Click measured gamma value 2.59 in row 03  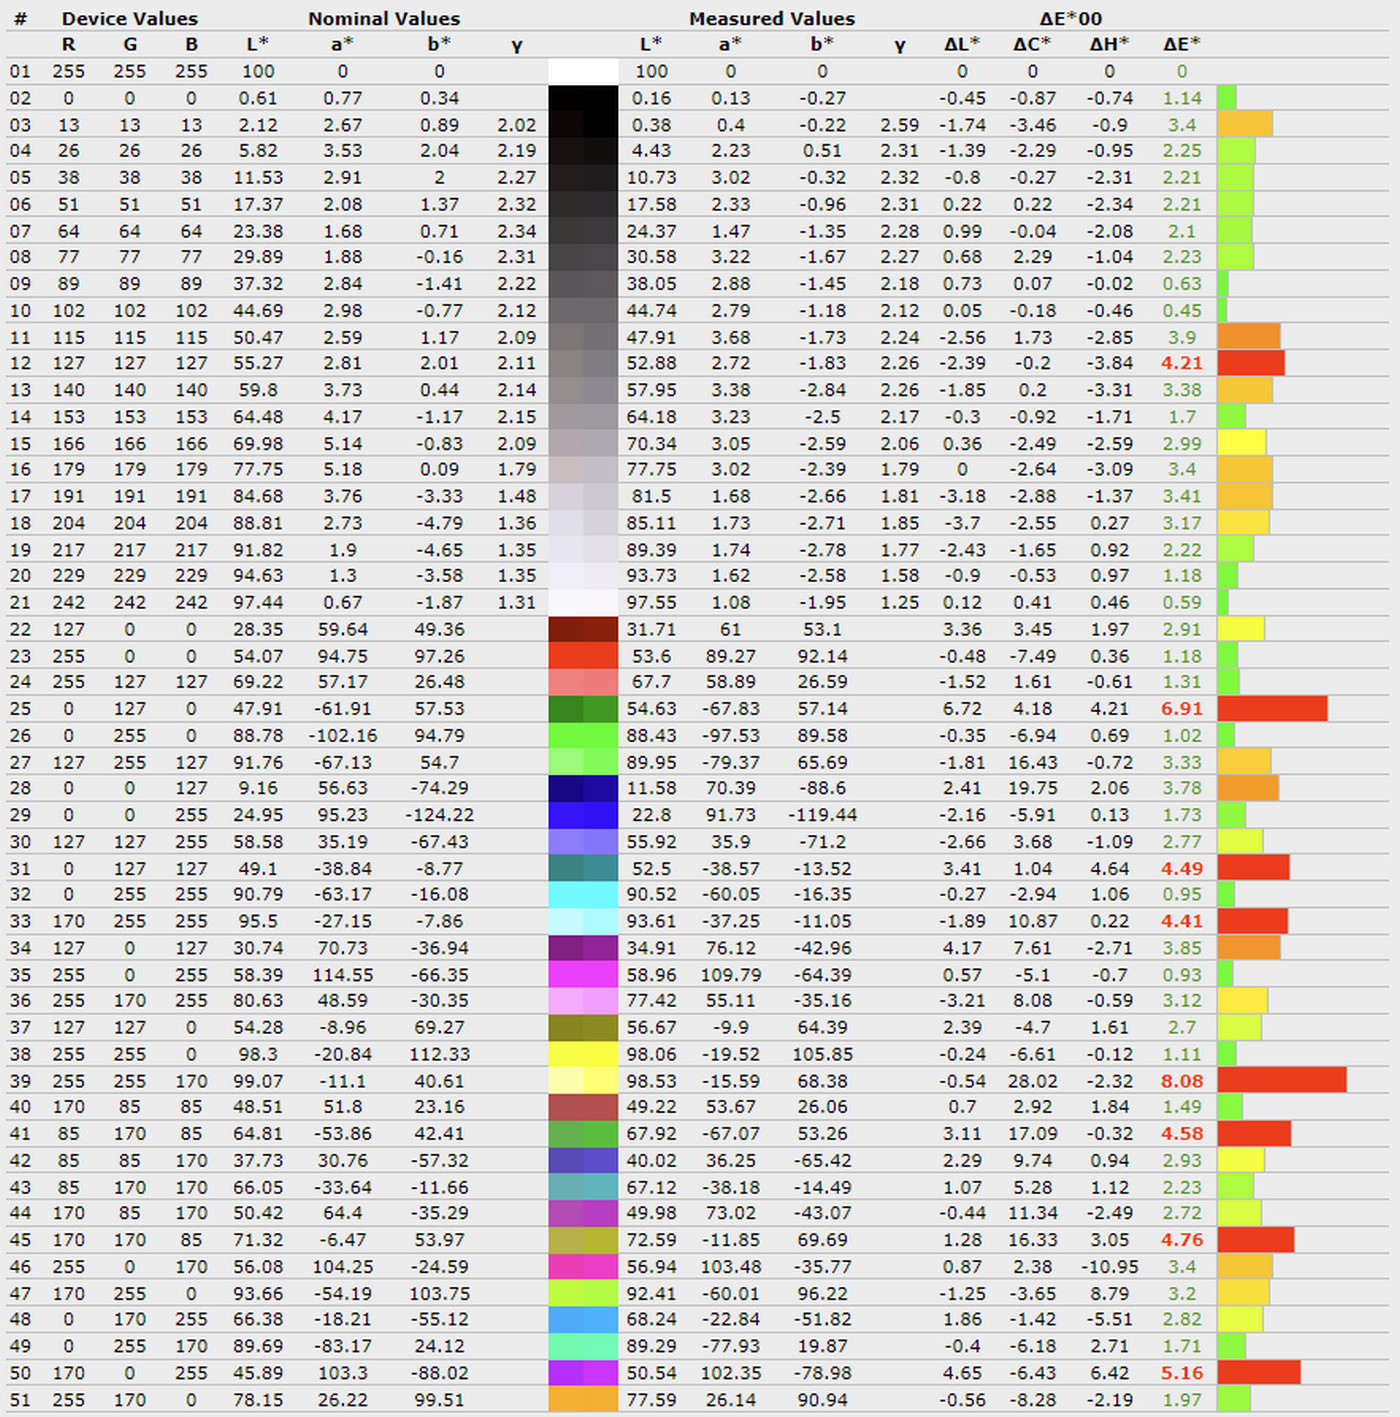900,125
